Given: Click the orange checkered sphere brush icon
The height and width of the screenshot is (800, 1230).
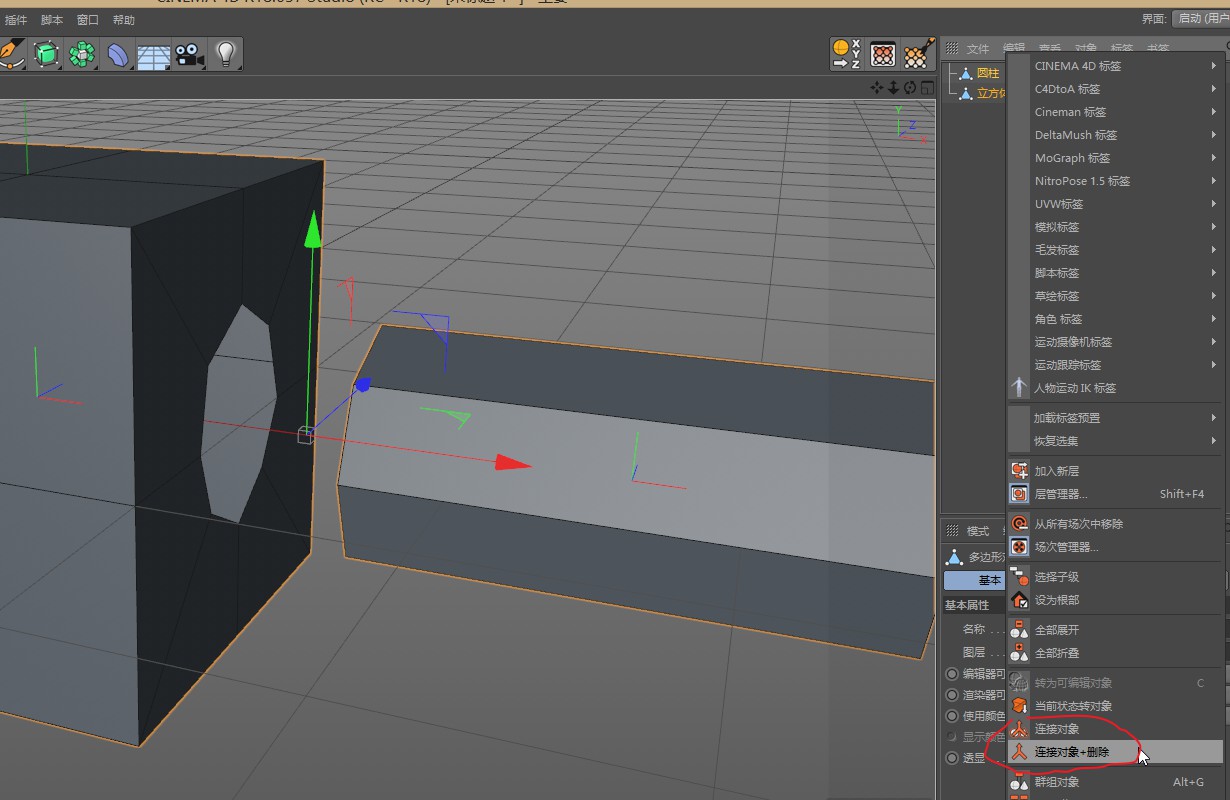Looking at the screenshot, I should click(x=918, y=54).
